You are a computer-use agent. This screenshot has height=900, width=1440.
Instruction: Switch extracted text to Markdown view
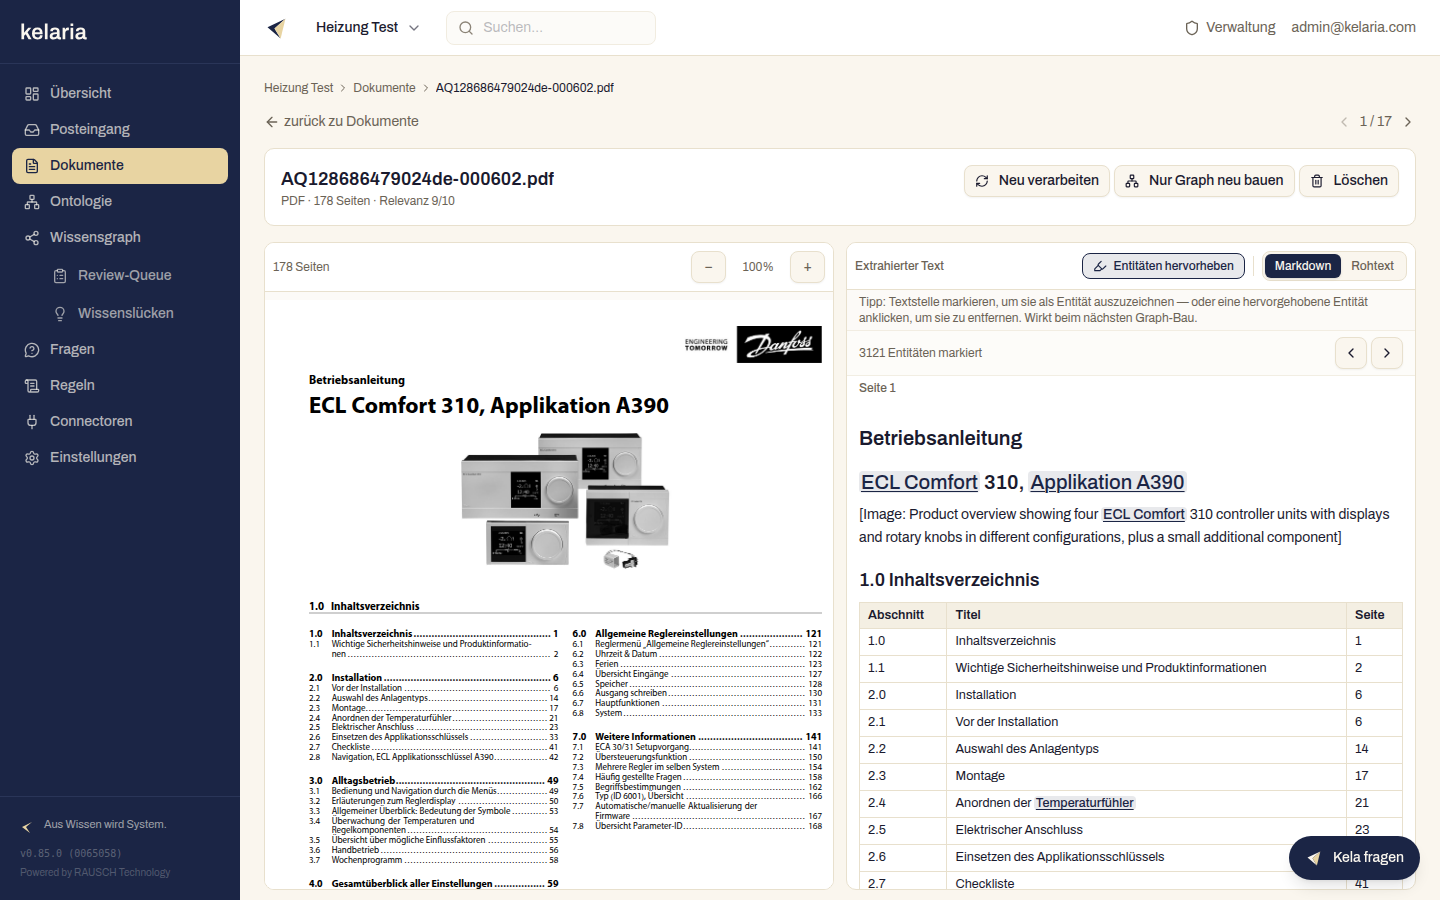(1303, 266)
